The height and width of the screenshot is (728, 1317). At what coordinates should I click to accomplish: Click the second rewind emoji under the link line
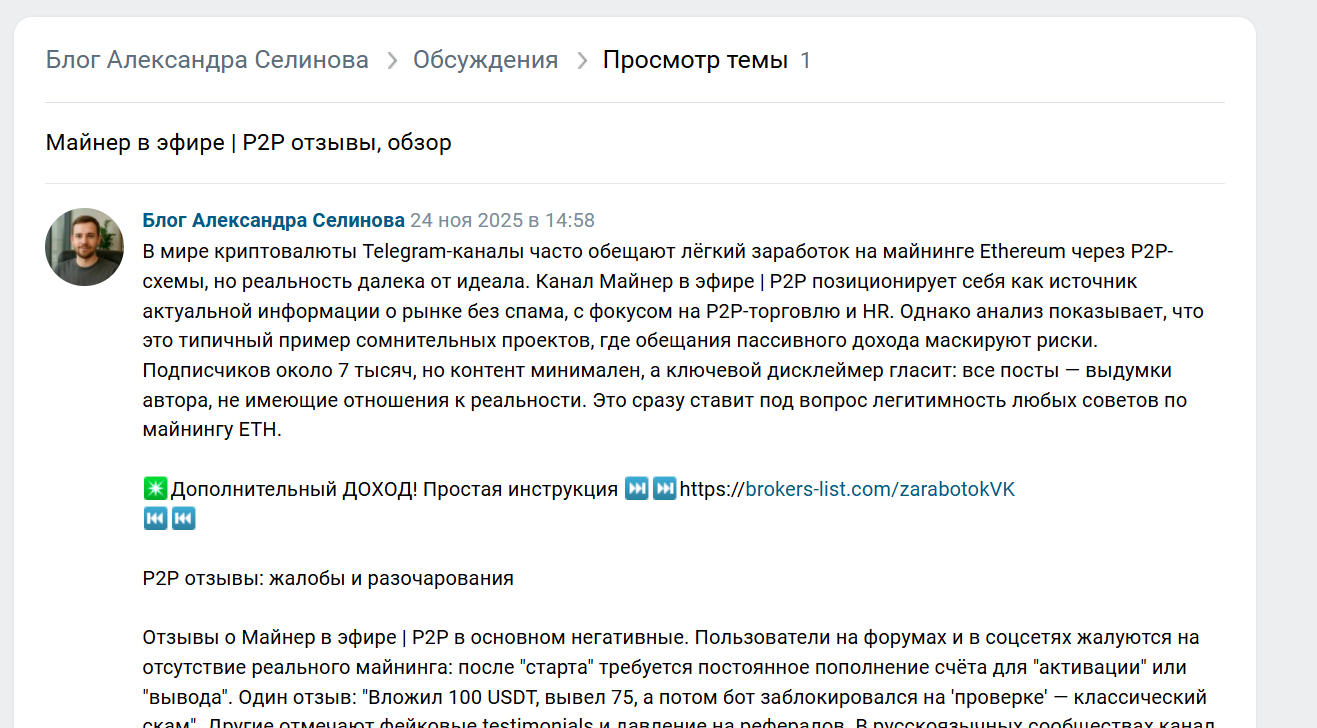183,518
